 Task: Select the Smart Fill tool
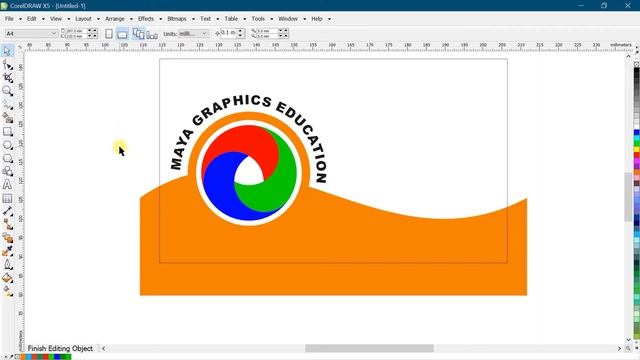point(7,118)
